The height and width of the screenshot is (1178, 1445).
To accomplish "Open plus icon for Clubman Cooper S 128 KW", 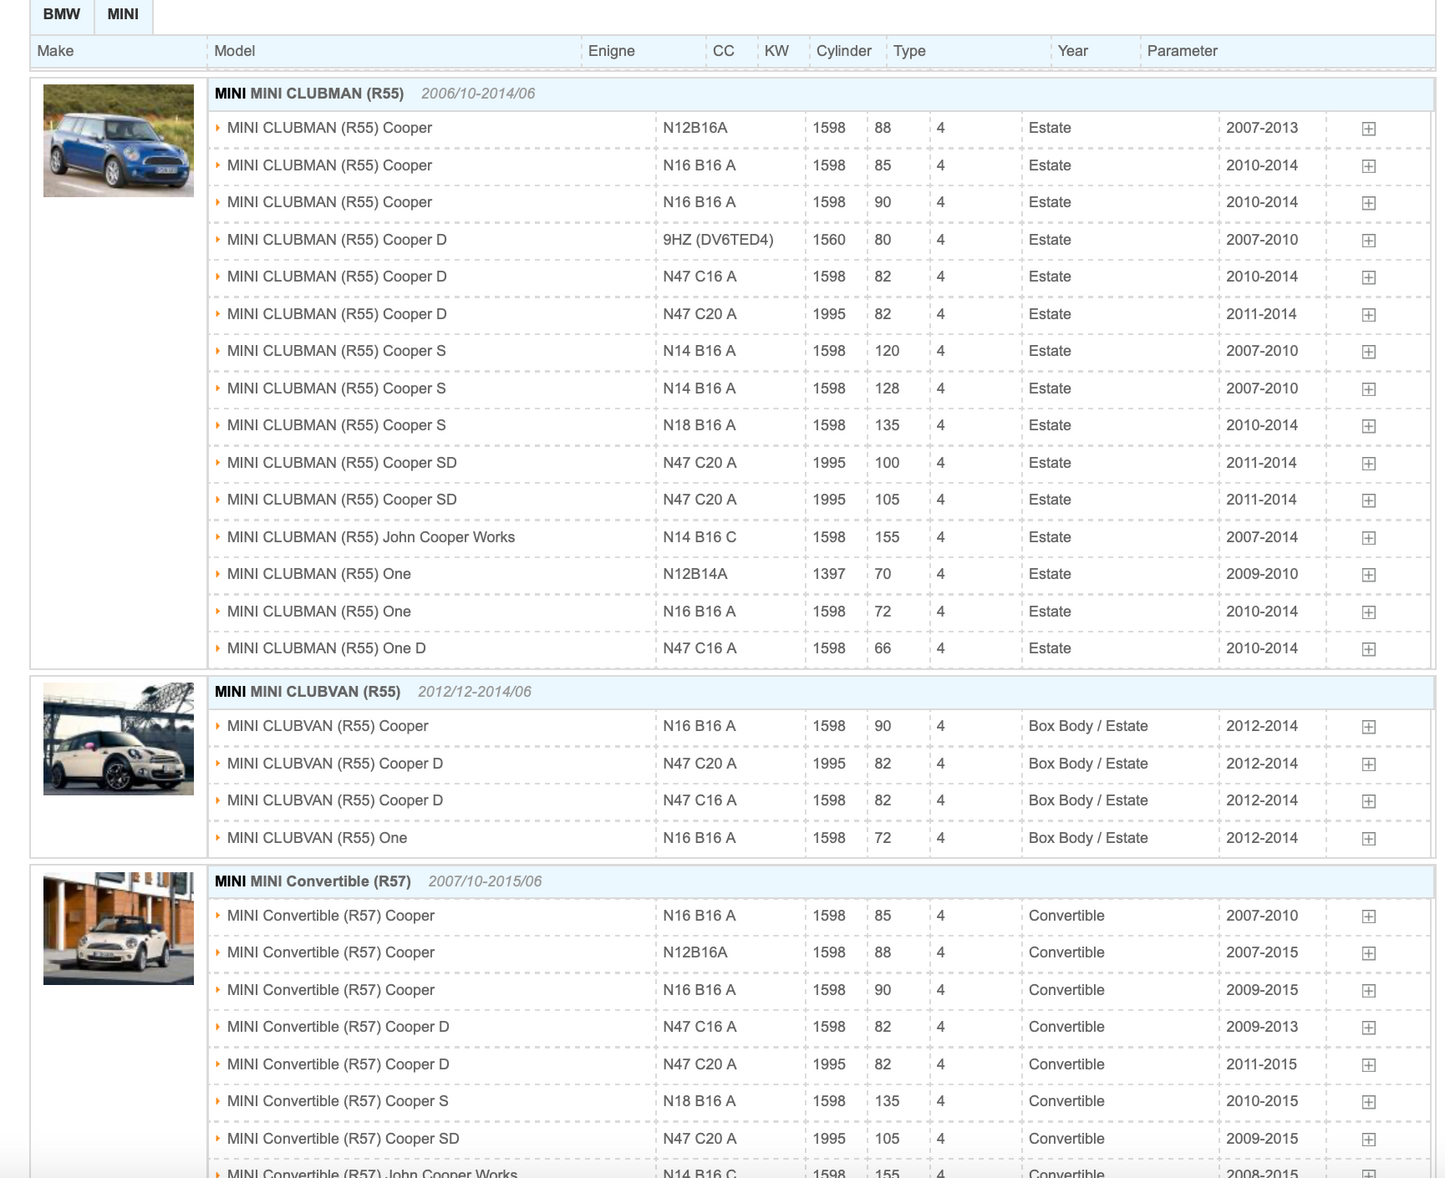I will coord(1369,389).
